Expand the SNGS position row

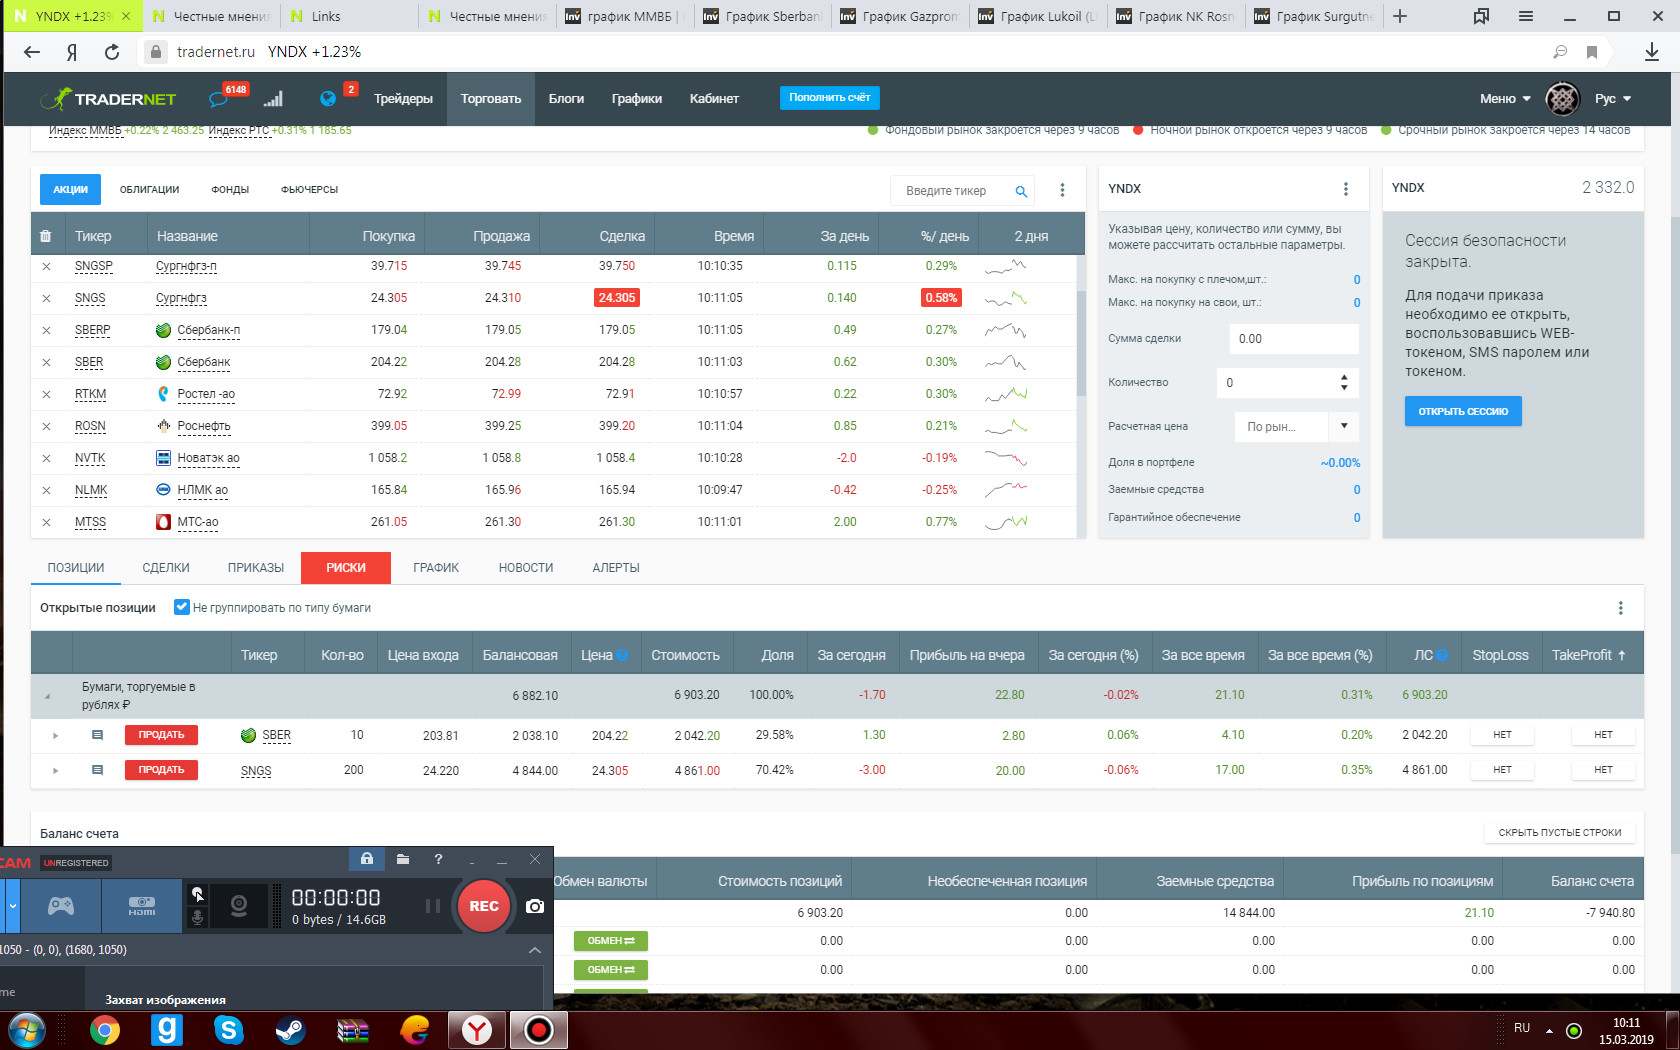click(x=55, y=771)
